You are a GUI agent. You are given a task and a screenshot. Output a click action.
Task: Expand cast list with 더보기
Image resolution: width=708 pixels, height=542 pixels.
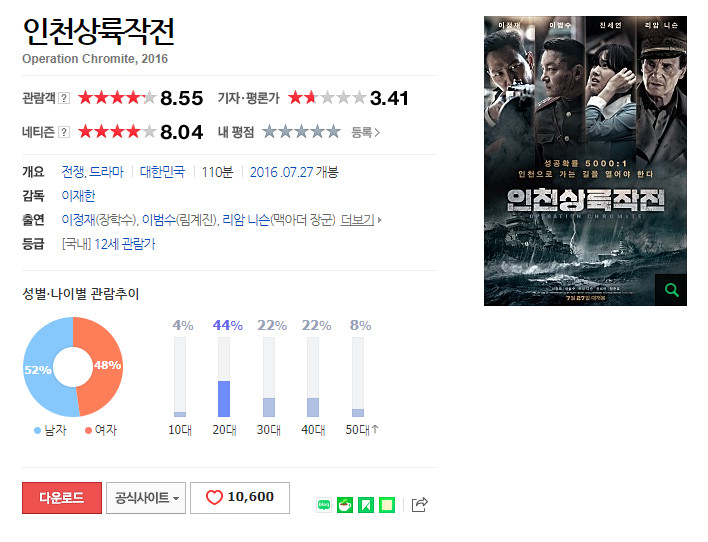(x=361, y=220)
